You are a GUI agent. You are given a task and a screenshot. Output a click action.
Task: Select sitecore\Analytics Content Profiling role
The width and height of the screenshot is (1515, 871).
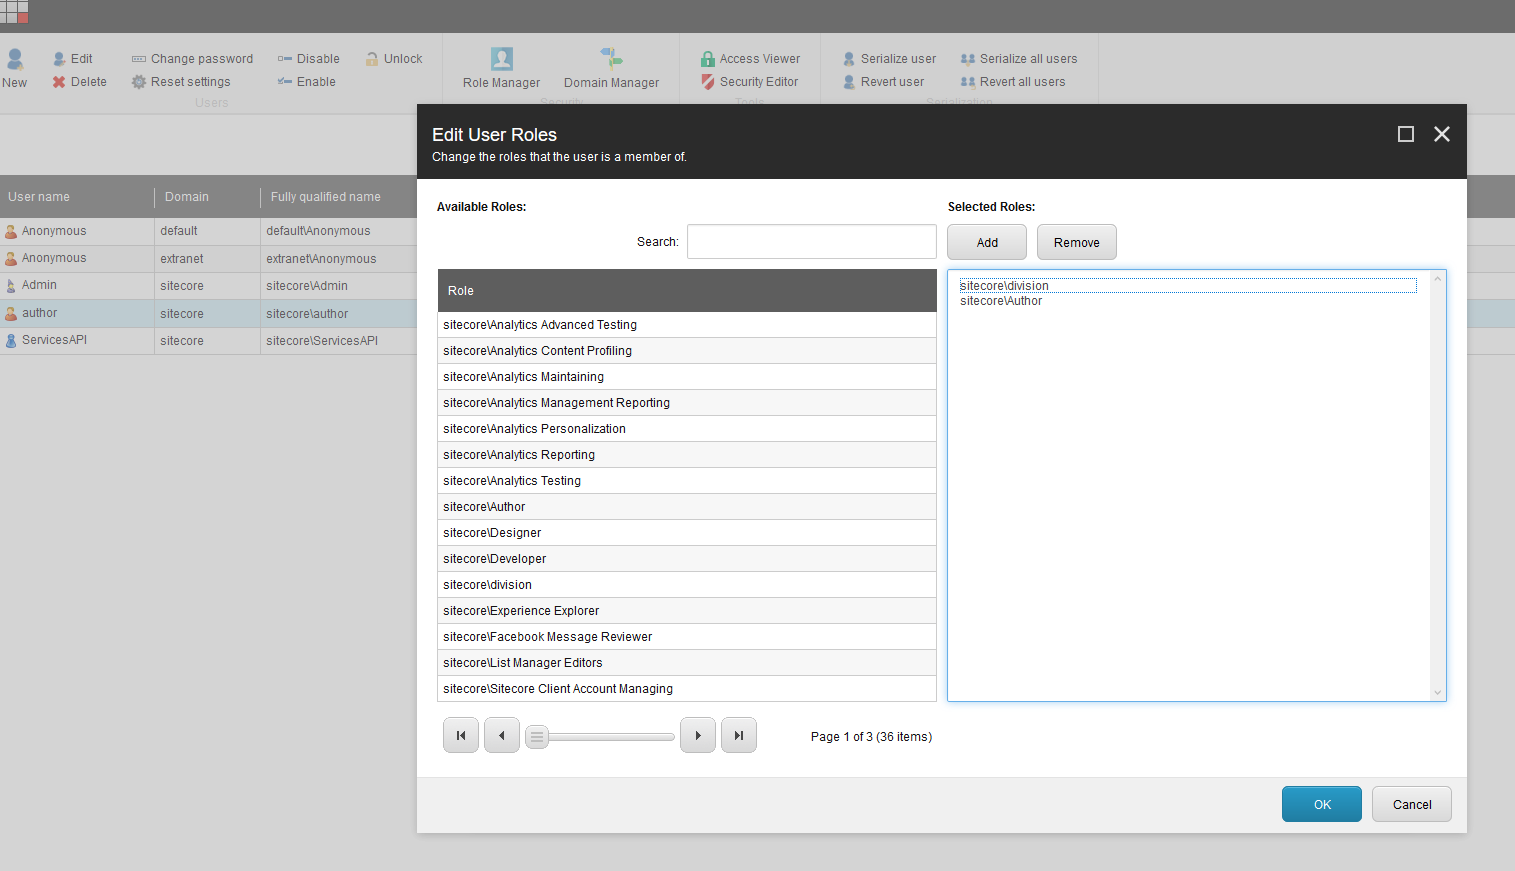(x=687, y=351)
